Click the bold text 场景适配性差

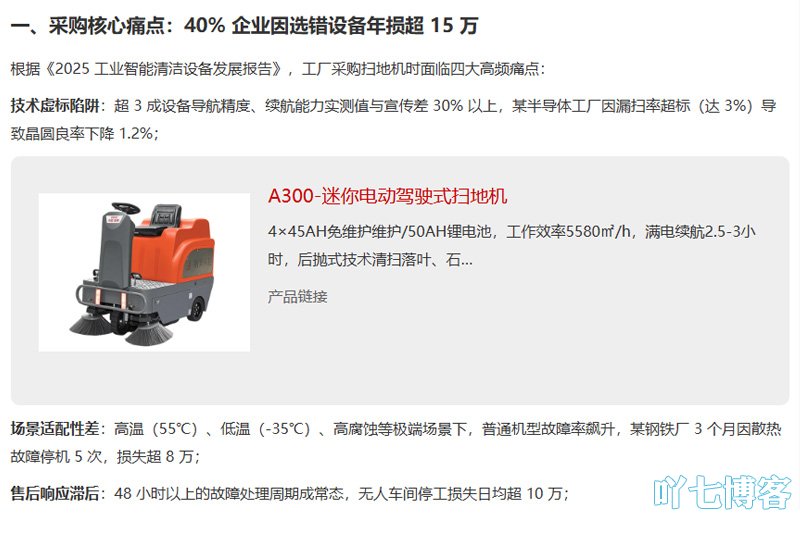click(x=55, y=428)
